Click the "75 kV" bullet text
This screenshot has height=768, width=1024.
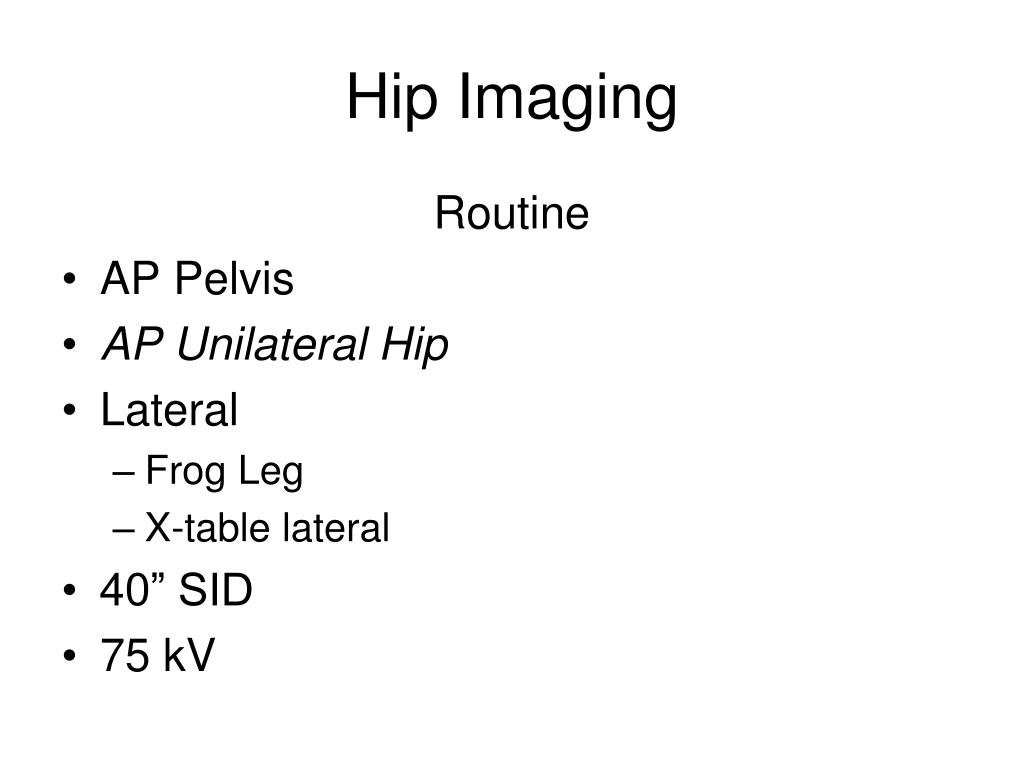tap(157, 657)
